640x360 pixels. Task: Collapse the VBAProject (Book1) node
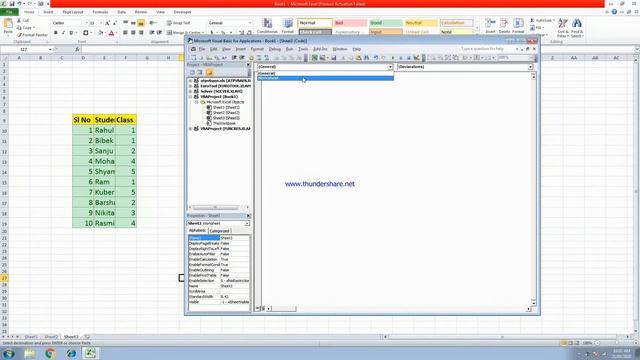191,97
